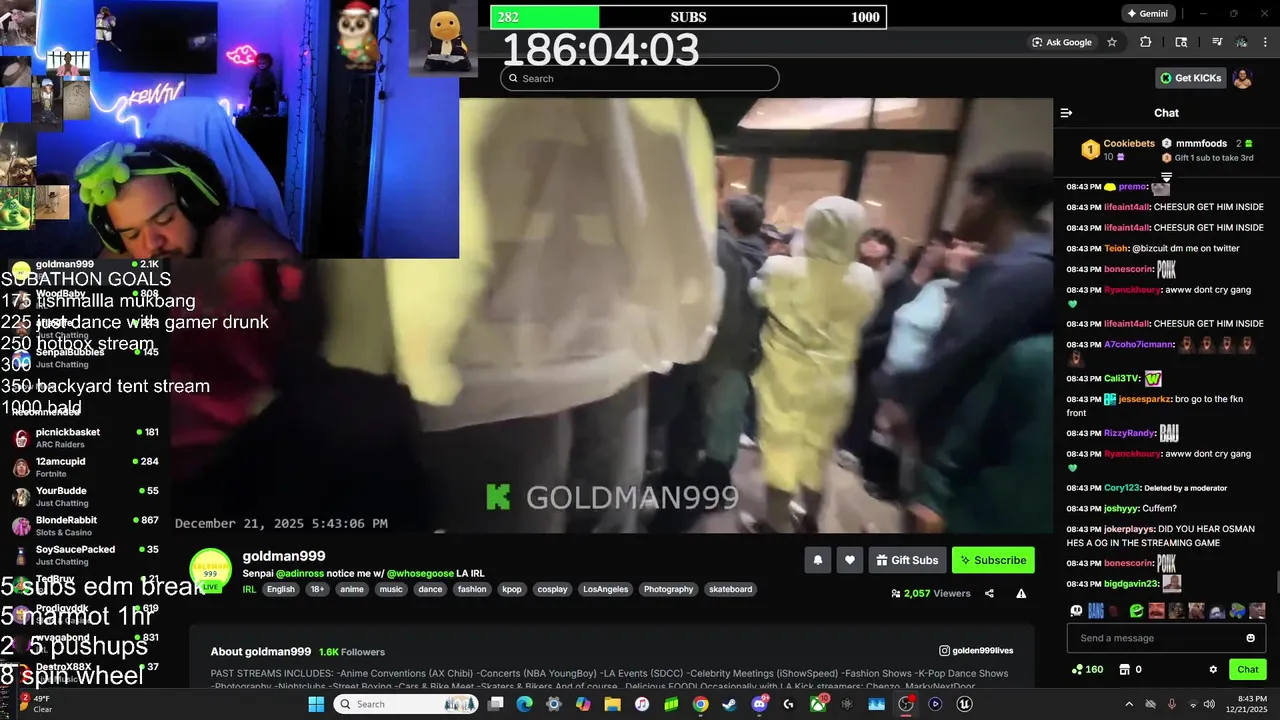This screenshot has width=1280, height=720.
Task: Click the green Chat send button
Action: (1248, 669)
